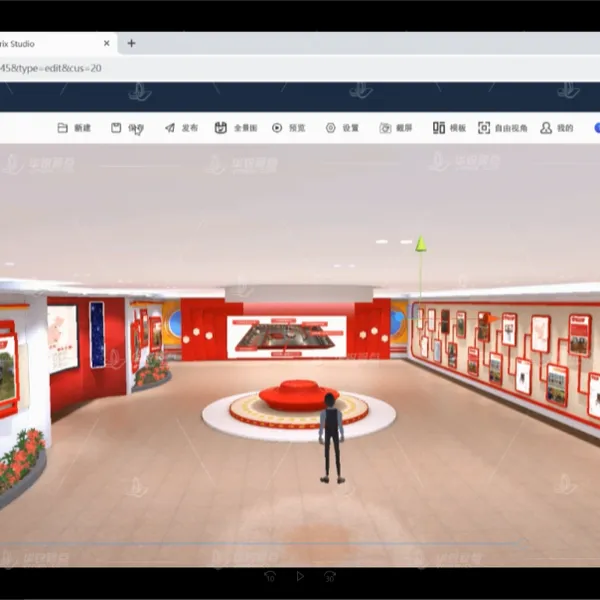Select the floor map display on back wall
The height and width of the screenshot is (600, 600).
(287, 337)
